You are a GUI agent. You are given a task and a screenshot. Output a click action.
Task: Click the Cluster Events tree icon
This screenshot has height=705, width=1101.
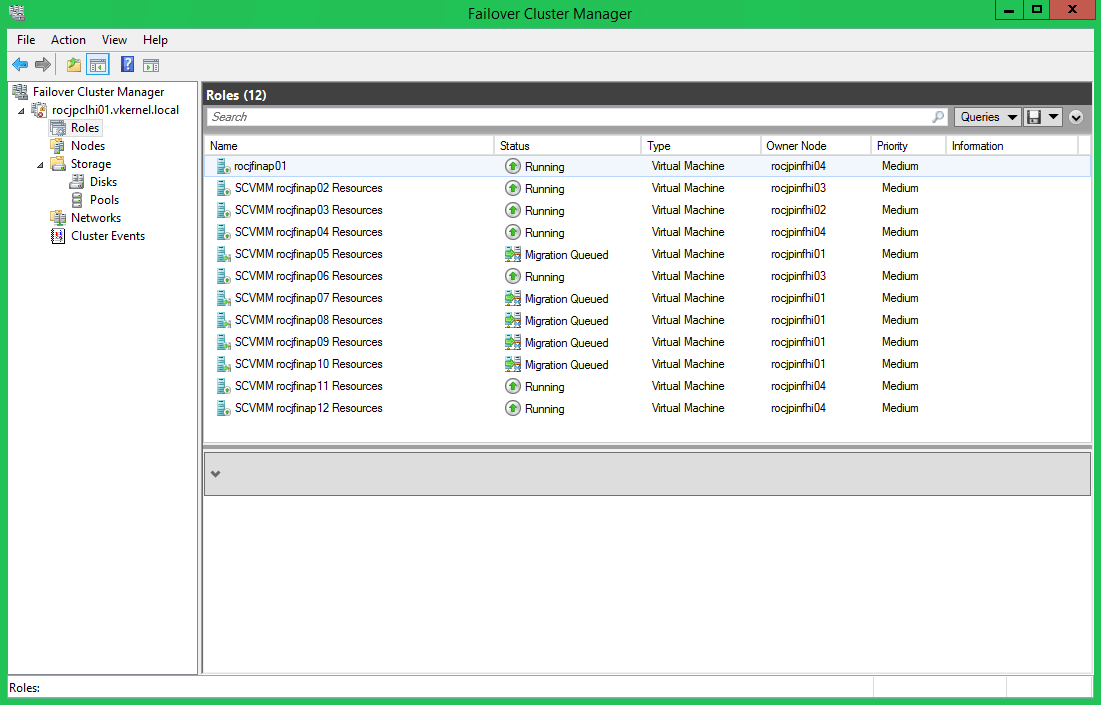(x=58, y=236)
